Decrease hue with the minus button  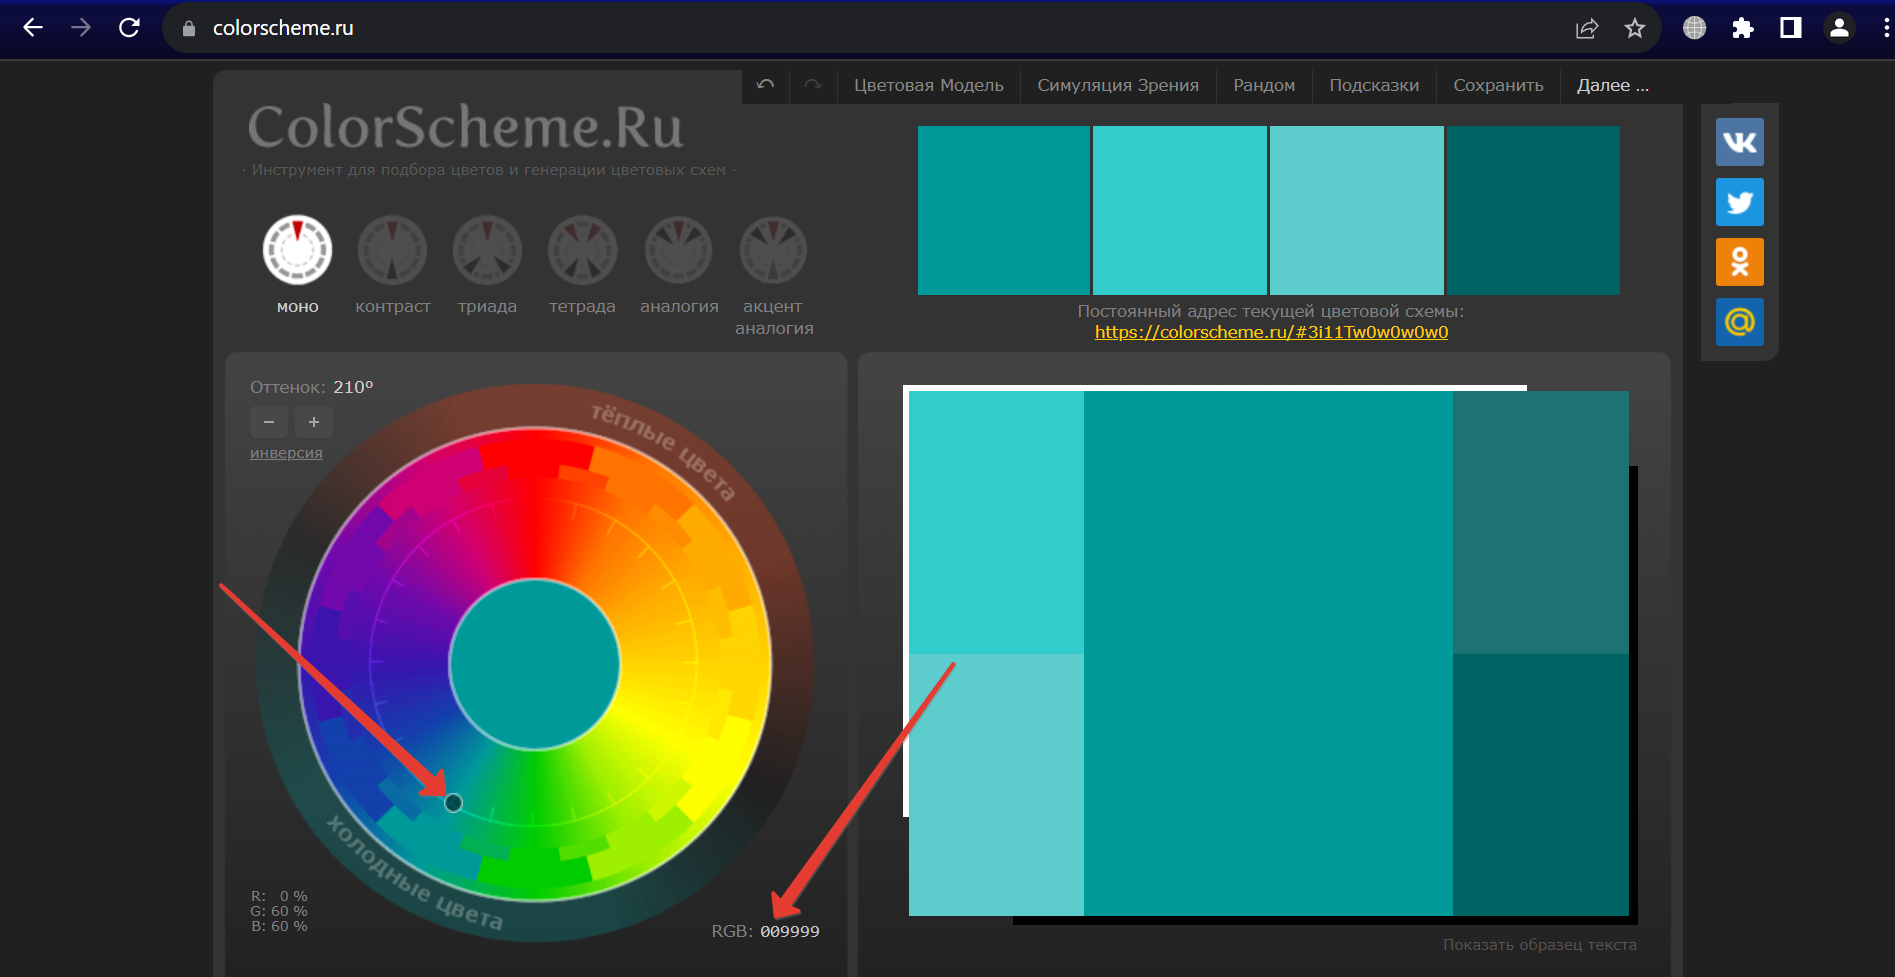coord(269,422)
